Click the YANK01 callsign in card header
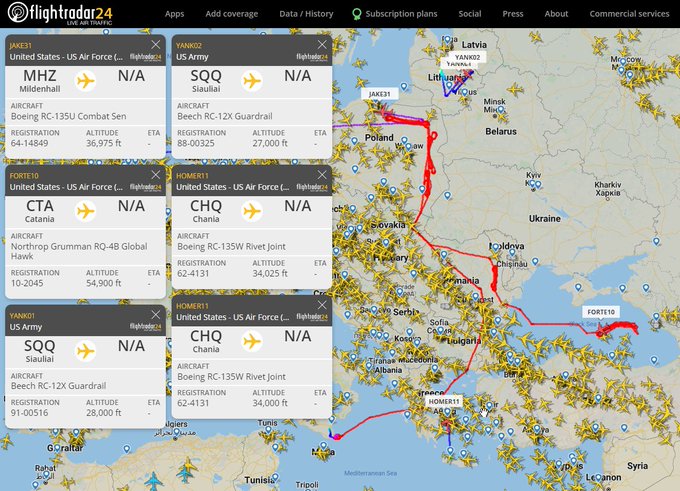Image resolution: width=680 pixels, height=491 pixels. point(22,316)
